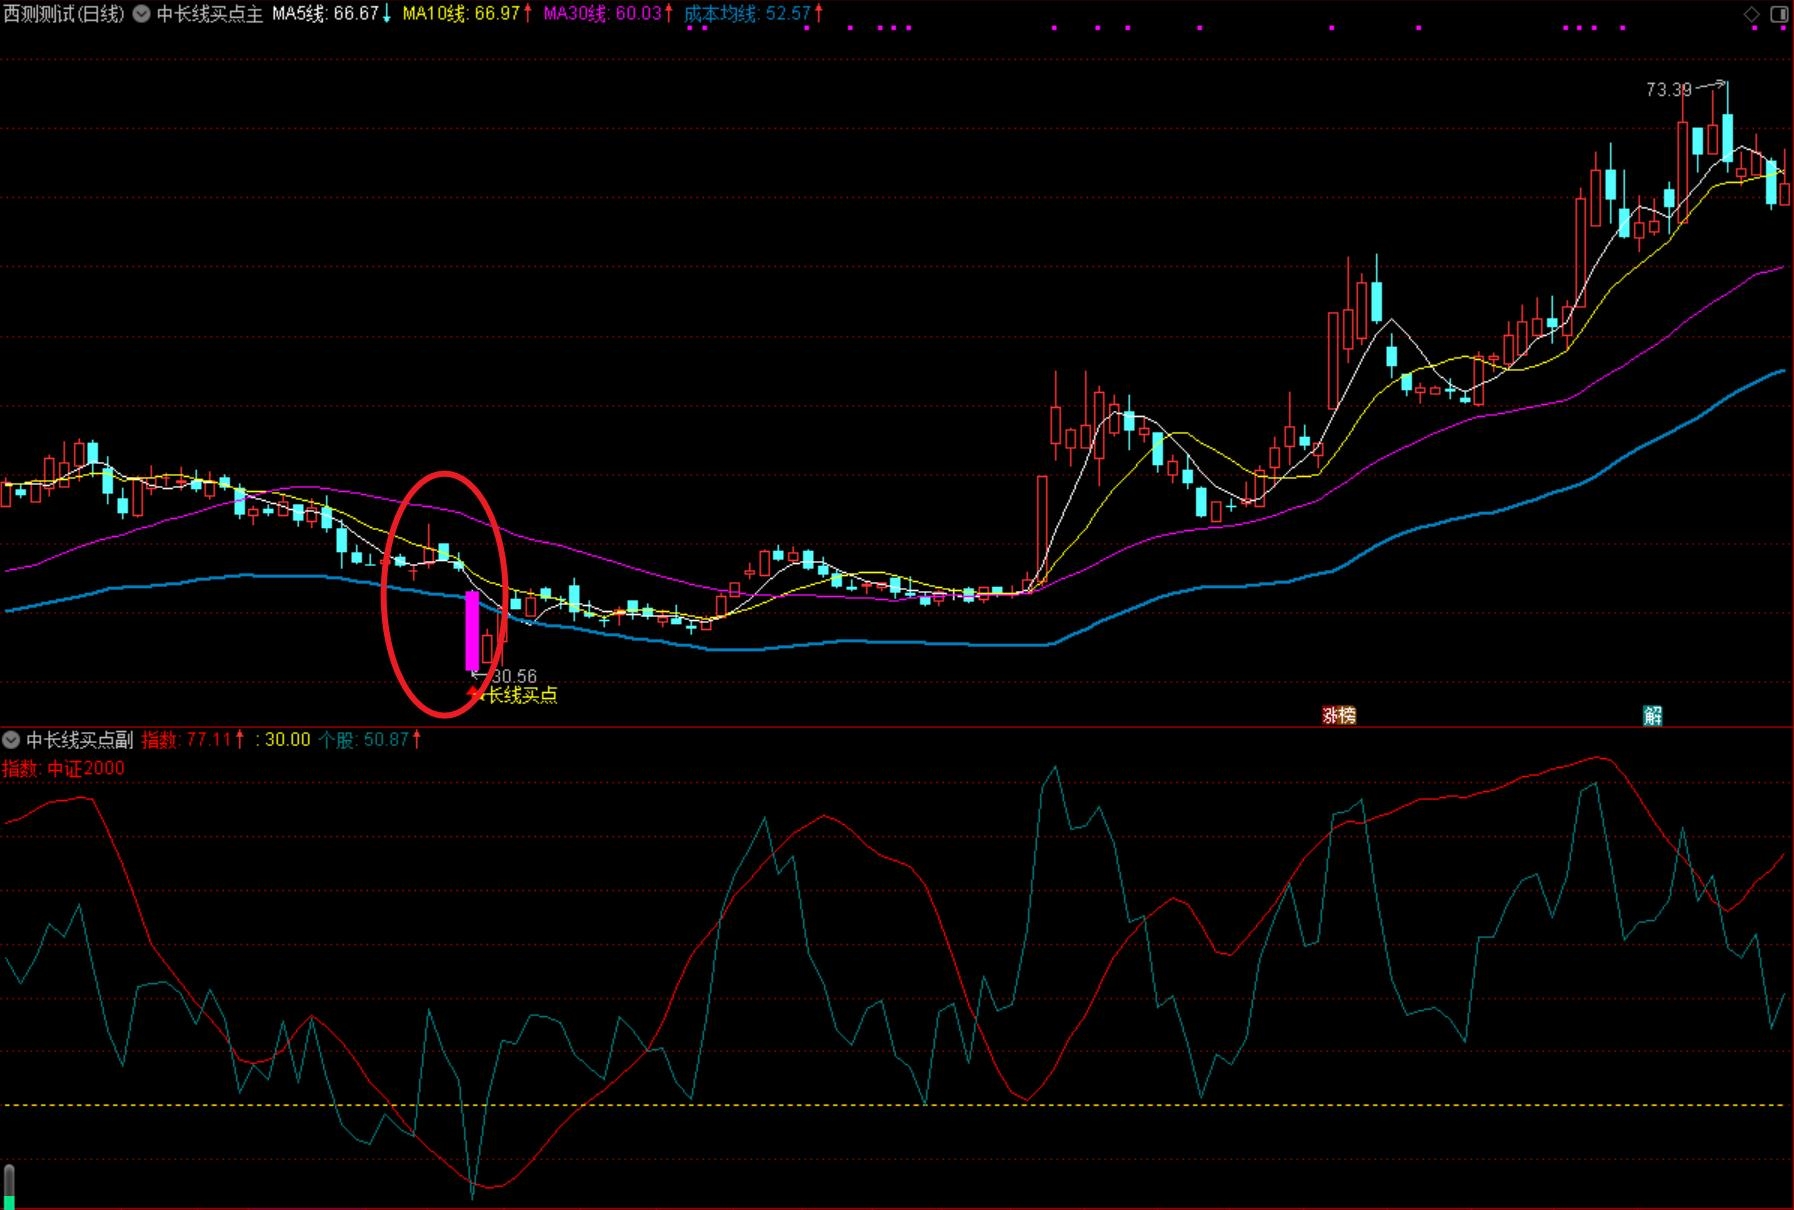Click the 30.56 low price annotation
The height and width of the screenshot is (1210, 1794).
coord(514,676)
